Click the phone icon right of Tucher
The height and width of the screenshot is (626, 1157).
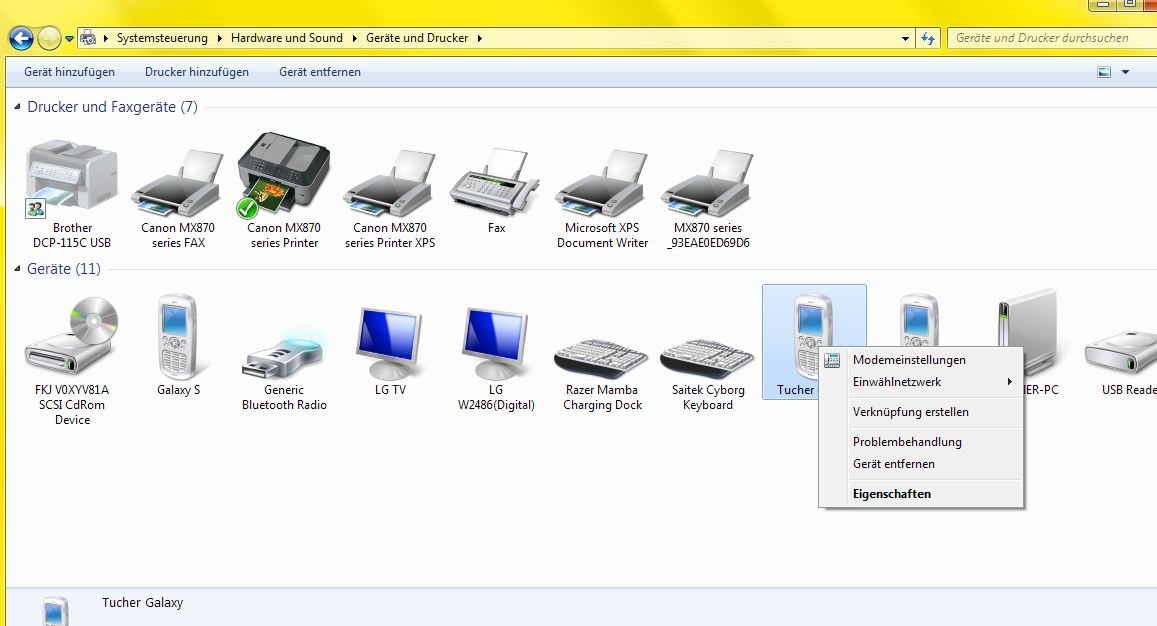(x=919, y=320)
